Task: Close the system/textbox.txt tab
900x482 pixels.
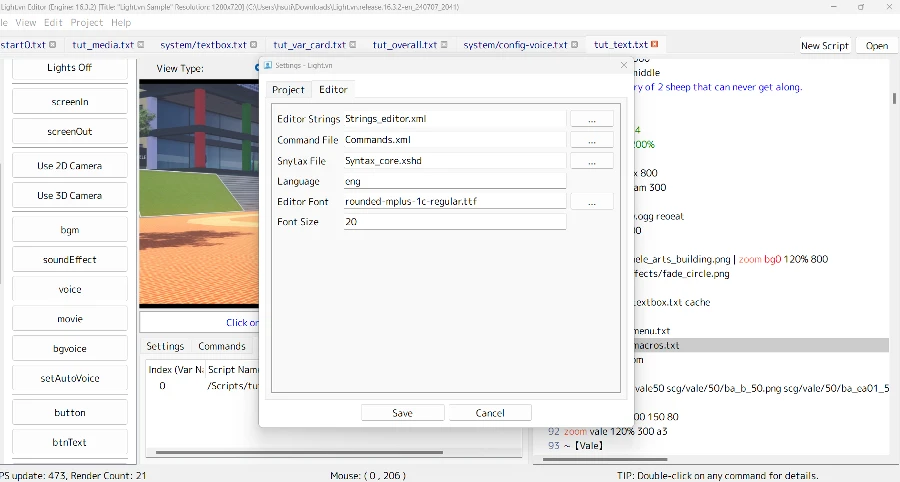Action: [x=253, y=45]
